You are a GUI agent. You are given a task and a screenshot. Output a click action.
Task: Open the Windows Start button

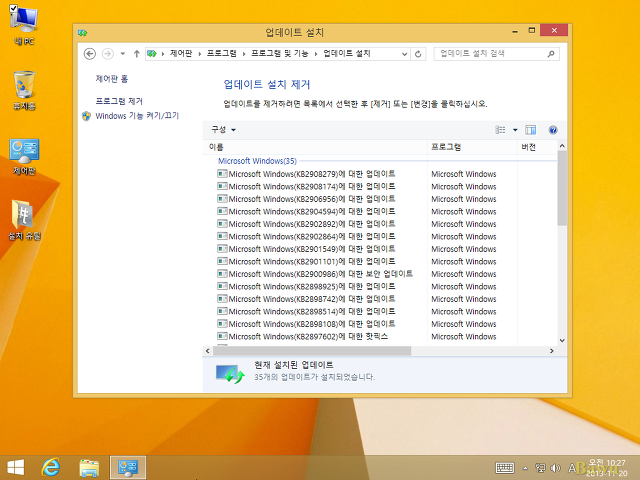point(16,468)
